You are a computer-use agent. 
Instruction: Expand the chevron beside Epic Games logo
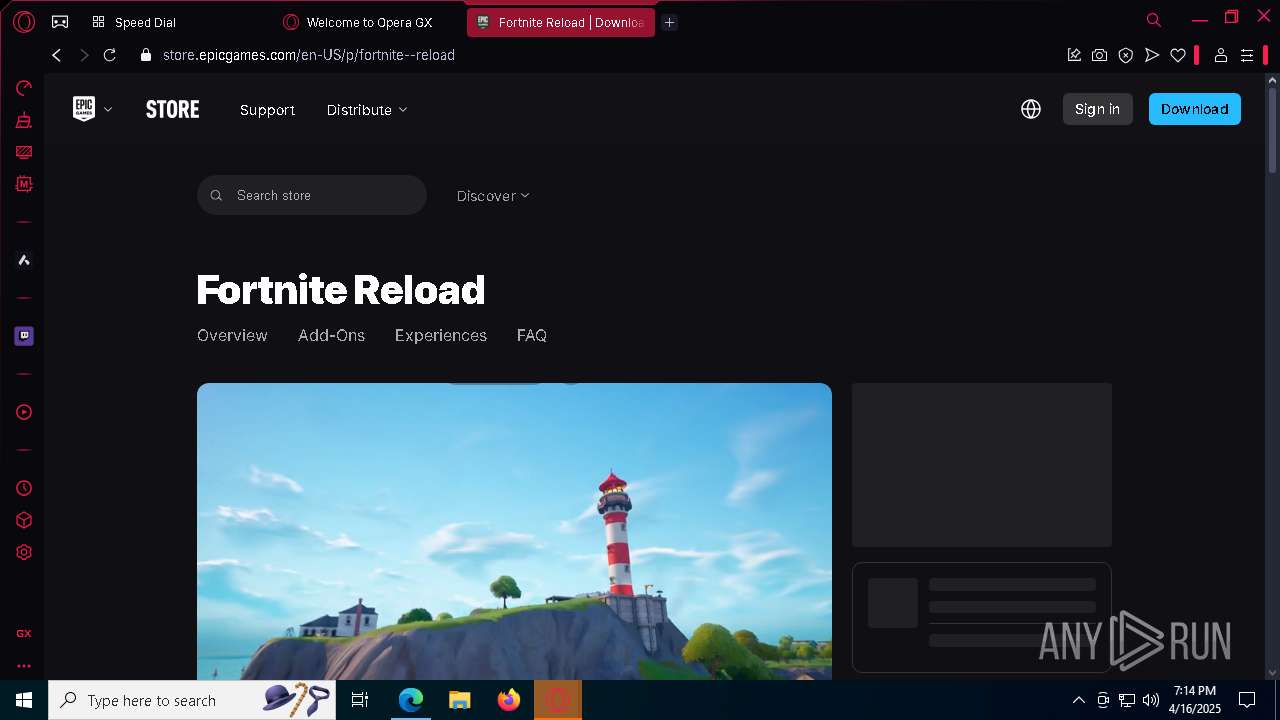coord(108,109)
